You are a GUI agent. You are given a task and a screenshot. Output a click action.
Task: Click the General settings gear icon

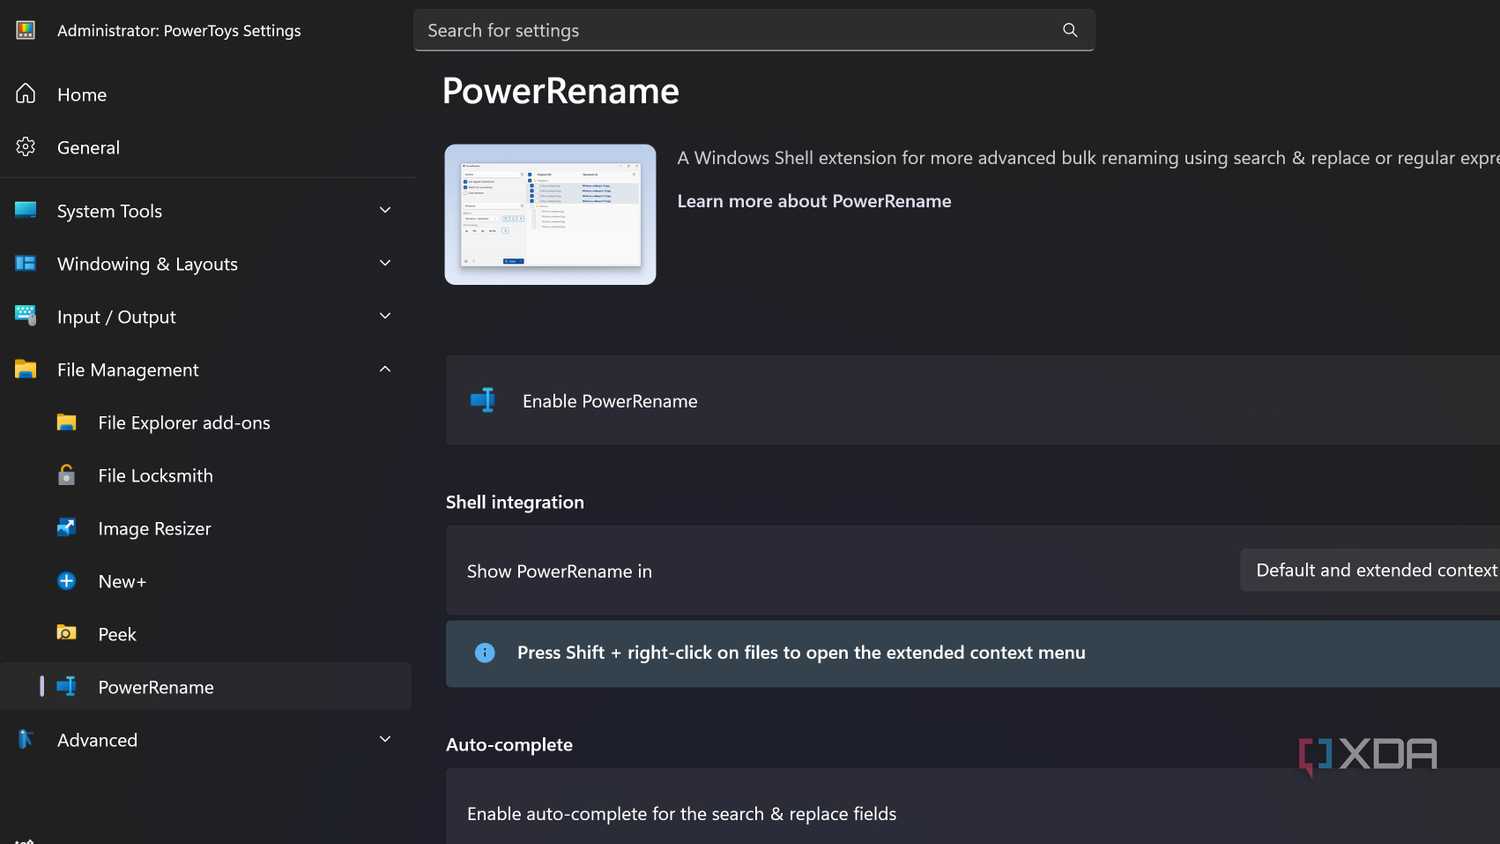(x=25, y=147)
